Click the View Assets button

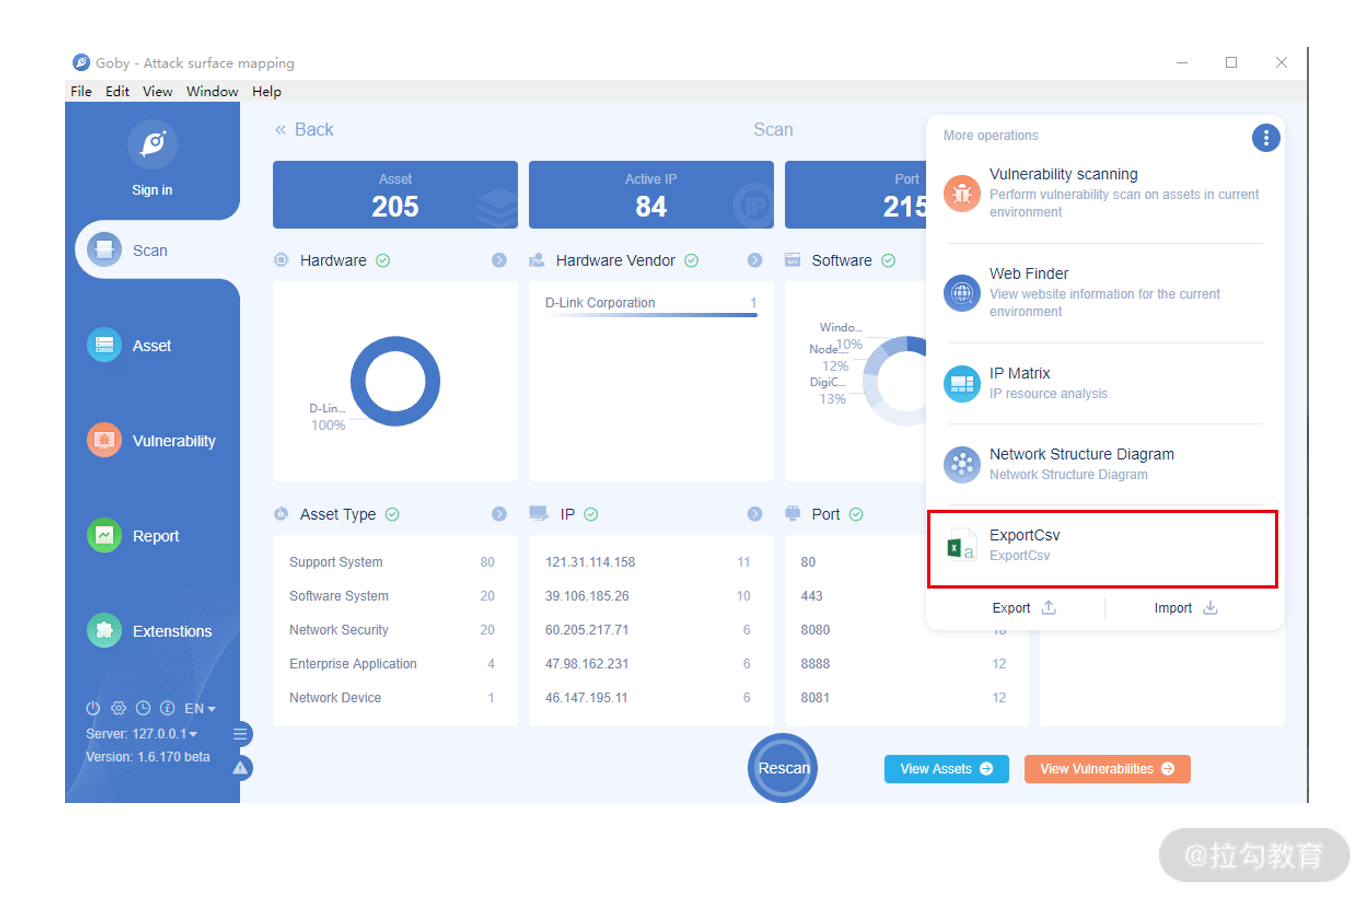[x=946, y=769]
